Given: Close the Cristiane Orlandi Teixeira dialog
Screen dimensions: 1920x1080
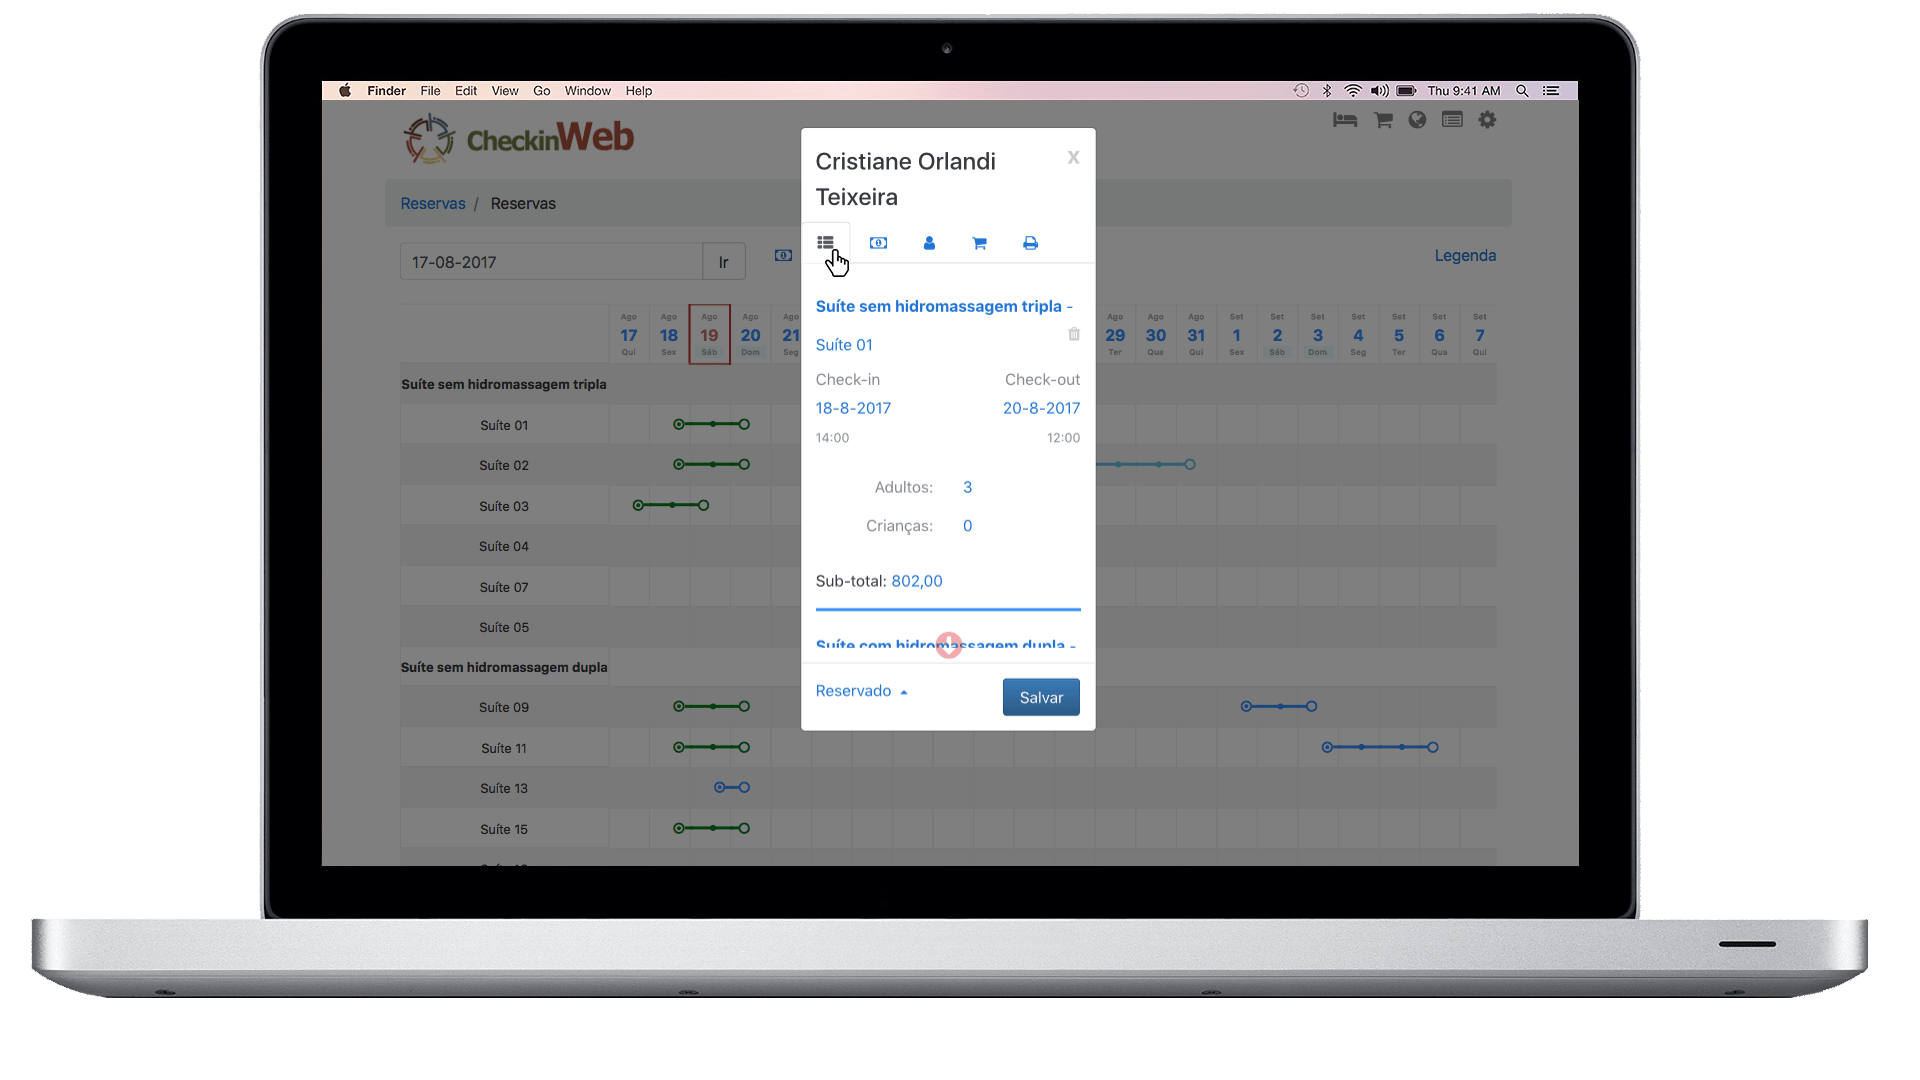Looking at the screenshot, I should [x=1073, y=157].
